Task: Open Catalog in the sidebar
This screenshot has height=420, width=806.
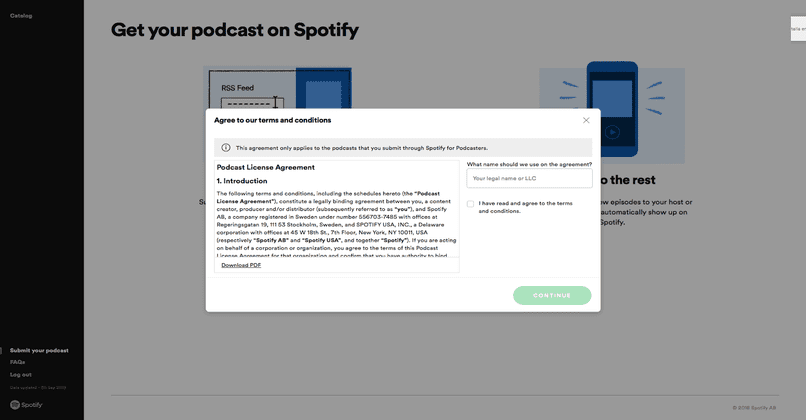Action: click(21, 16)
